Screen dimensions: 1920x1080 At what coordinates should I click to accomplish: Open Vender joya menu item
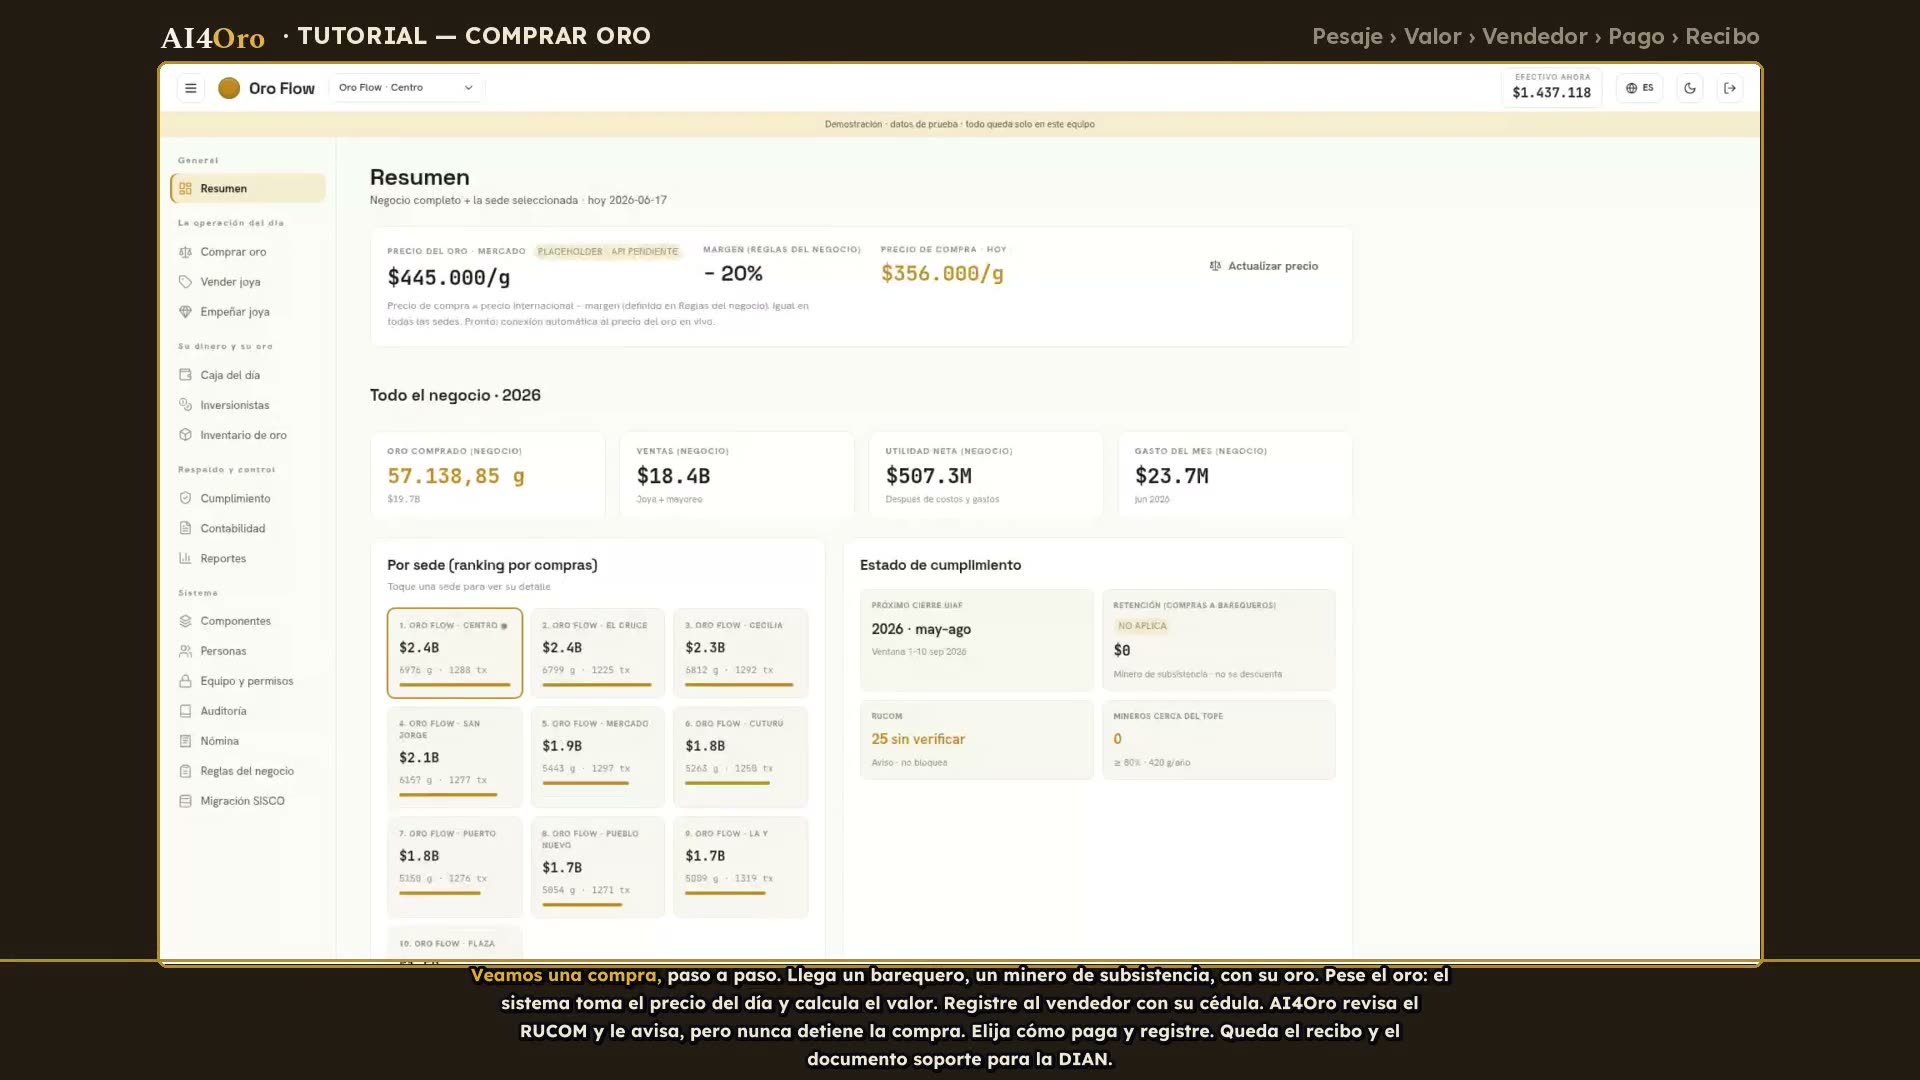pyautogui.click(x=247, y=282)
